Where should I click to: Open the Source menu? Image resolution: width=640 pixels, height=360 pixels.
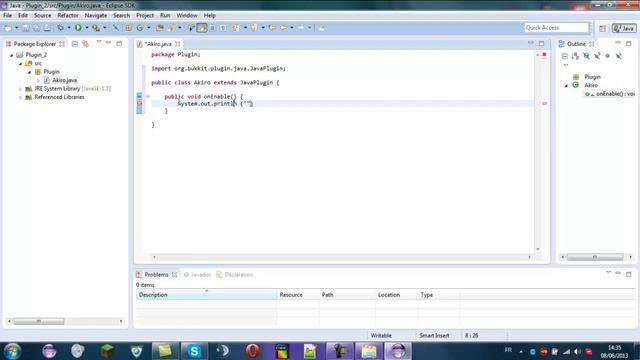click(x=42, y=15)
